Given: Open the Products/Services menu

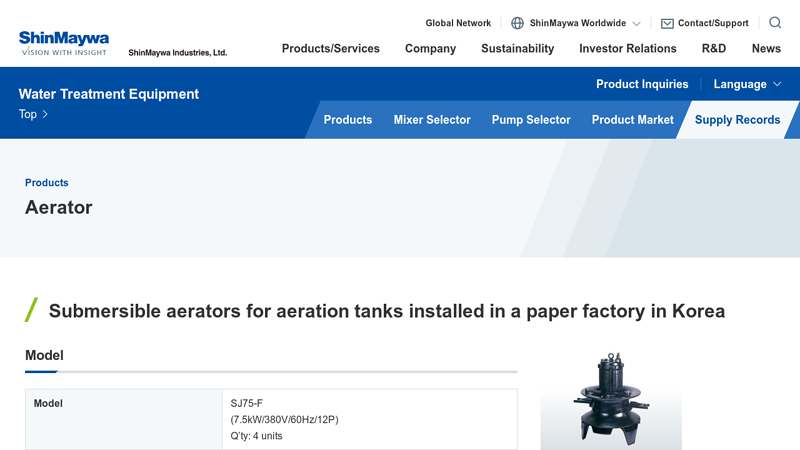Looking at the screenshot, I should tap(330, 48).
